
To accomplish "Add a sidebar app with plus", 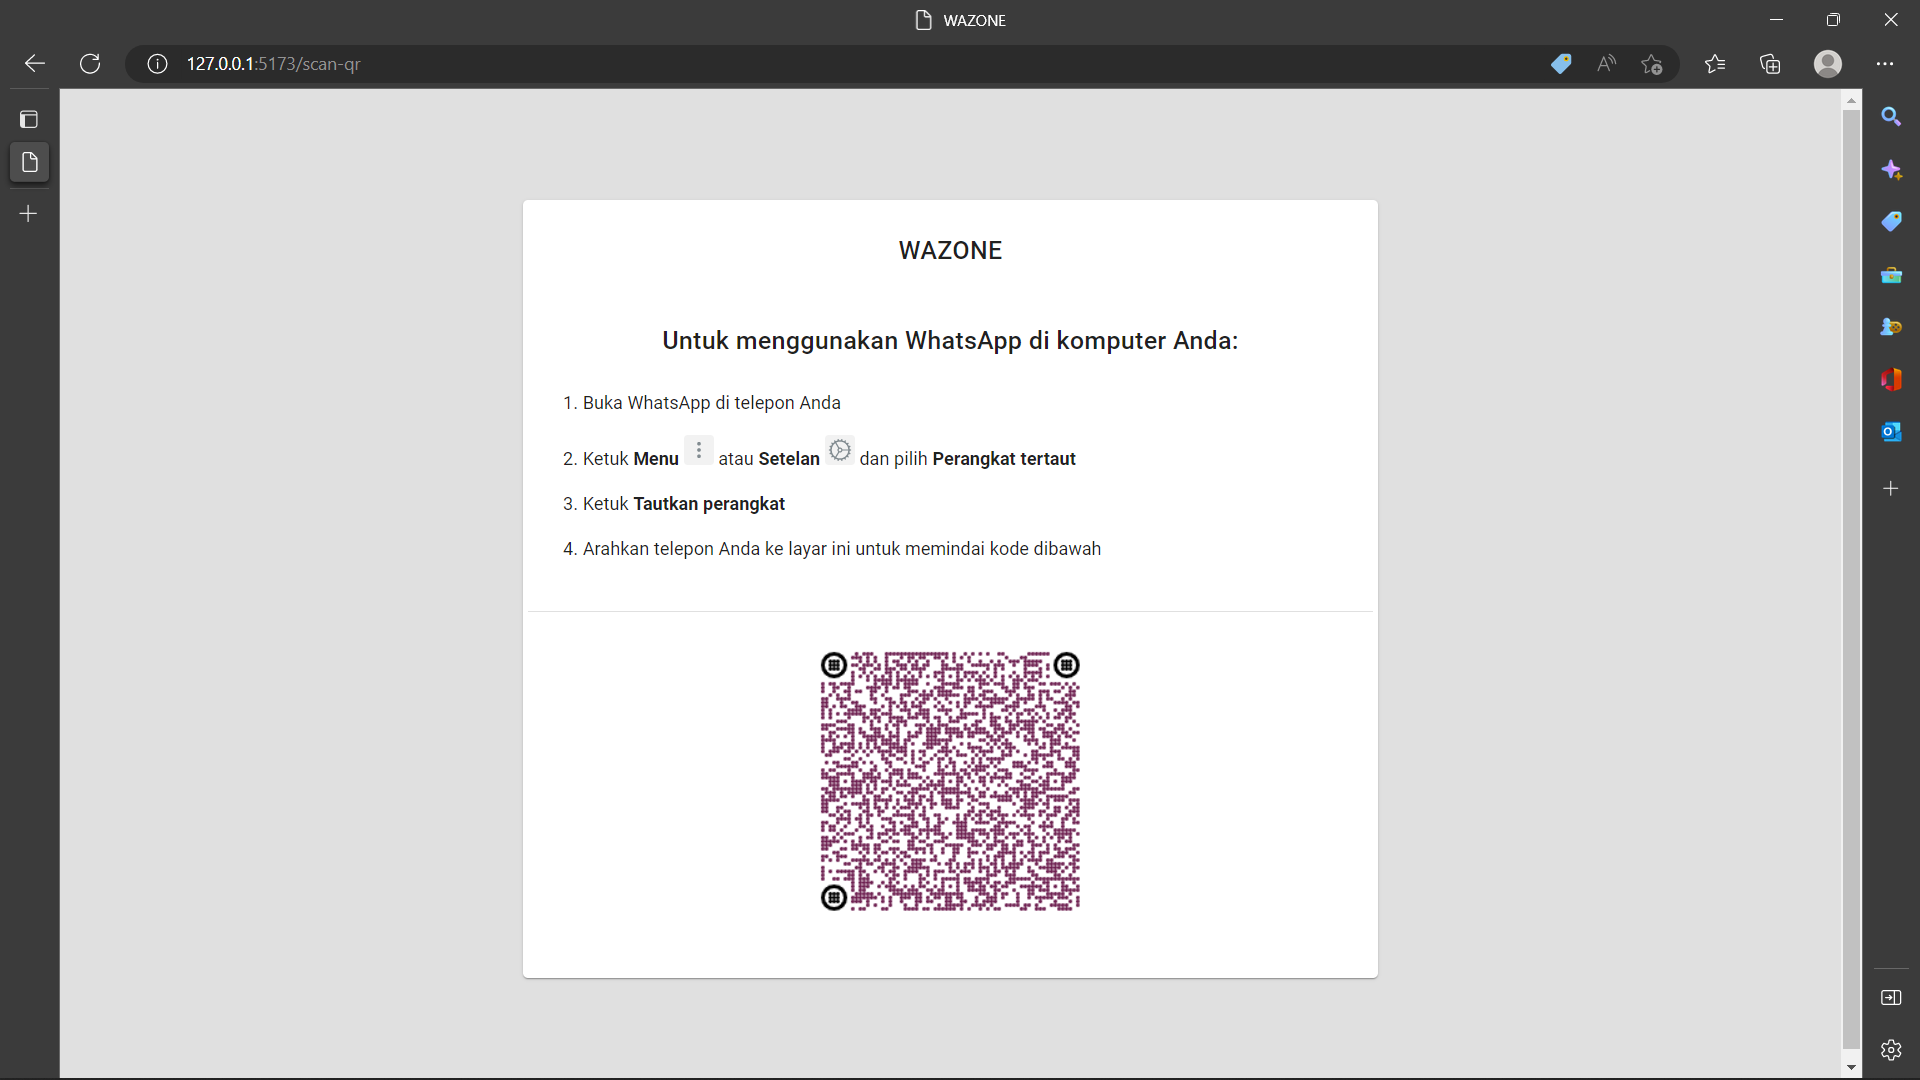I will pyautogui.click(x=1890, y=489).
